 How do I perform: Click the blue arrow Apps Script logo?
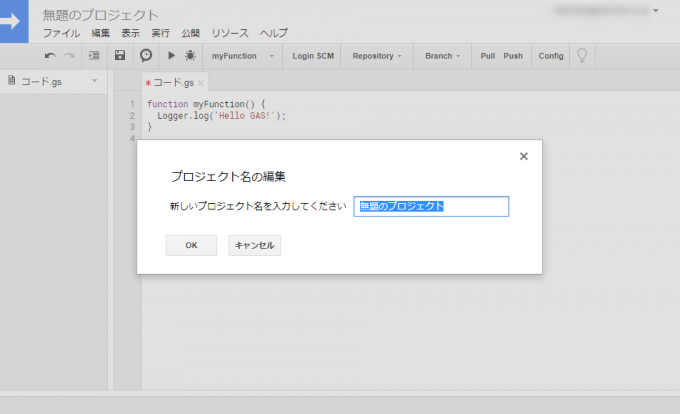point(14,21)
